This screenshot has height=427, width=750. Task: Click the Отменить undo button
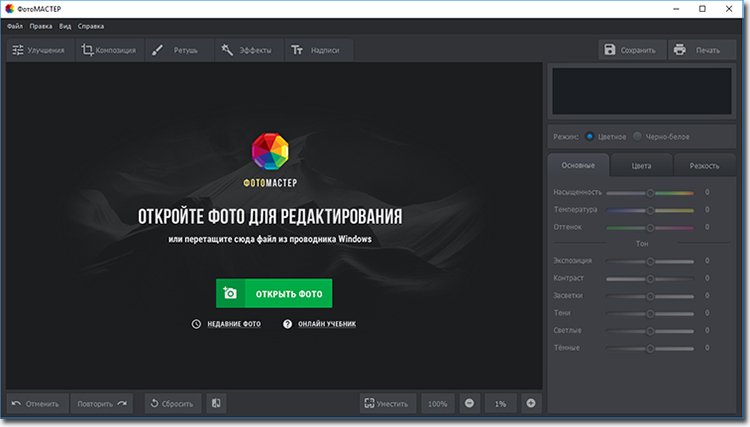pos(37,404)
